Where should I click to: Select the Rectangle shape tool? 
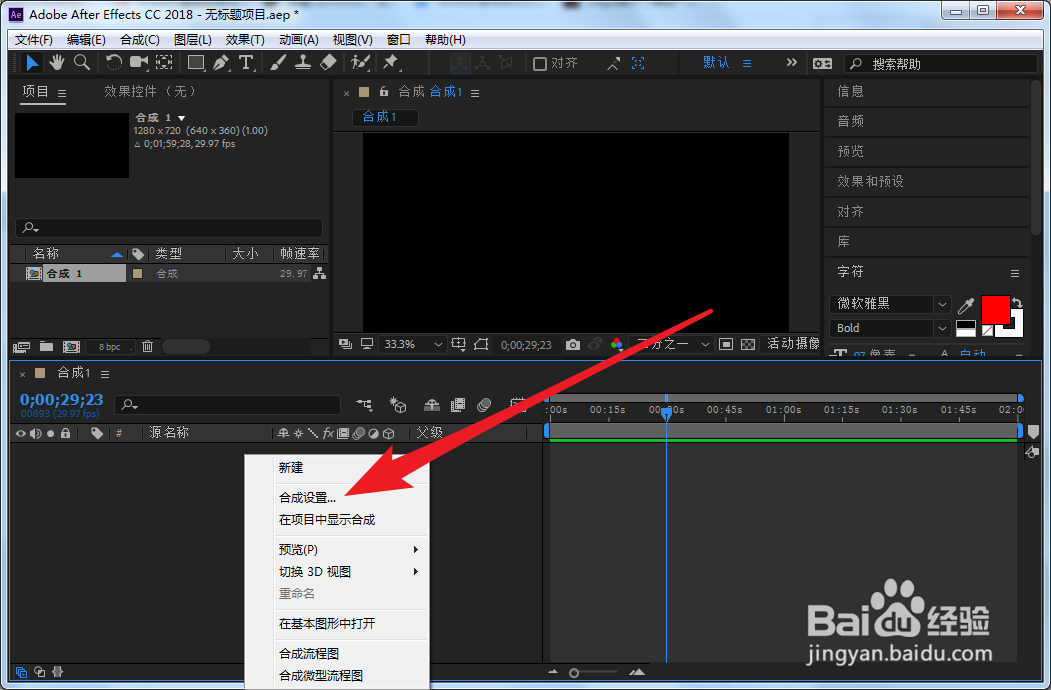click(x=196, y=63)
